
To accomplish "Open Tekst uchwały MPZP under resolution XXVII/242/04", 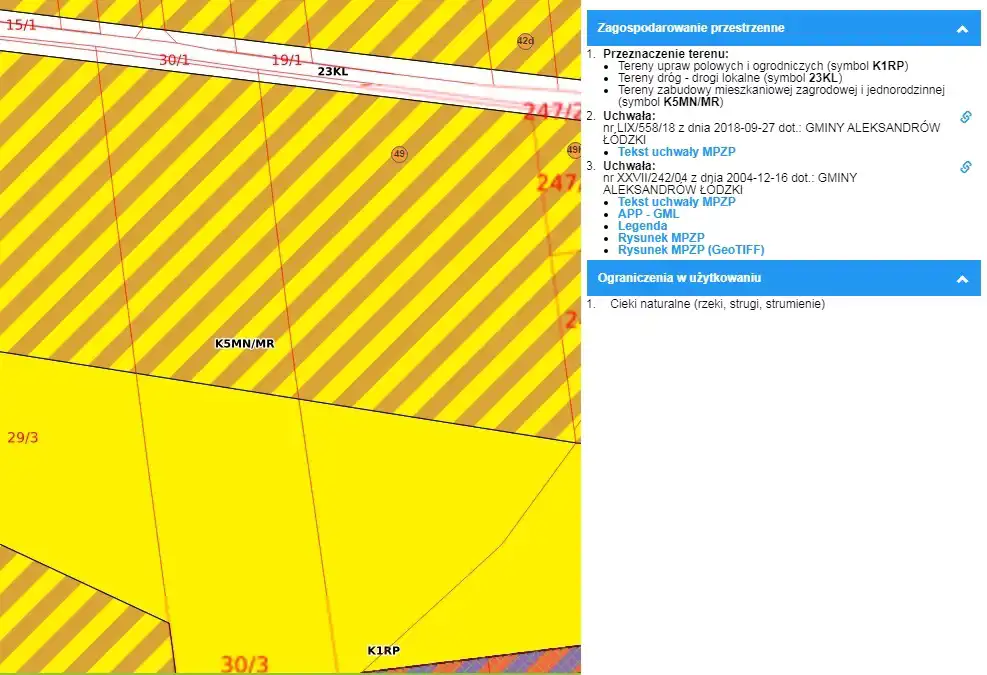I will [676, 202].
